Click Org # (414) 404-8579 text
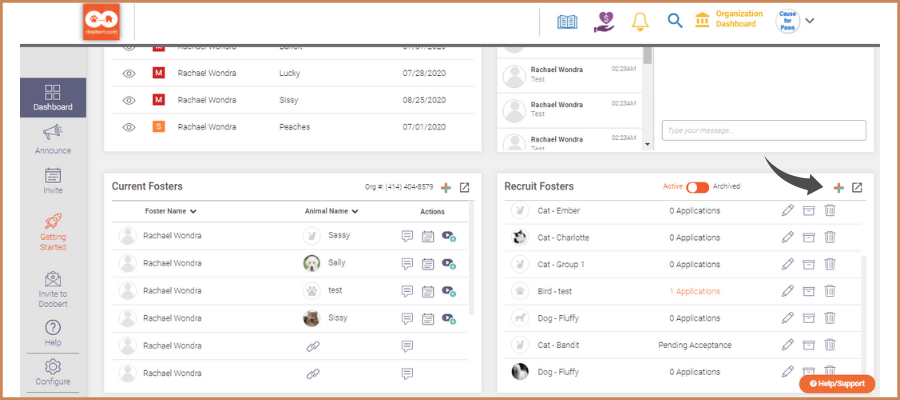 (x=399, y=187)
